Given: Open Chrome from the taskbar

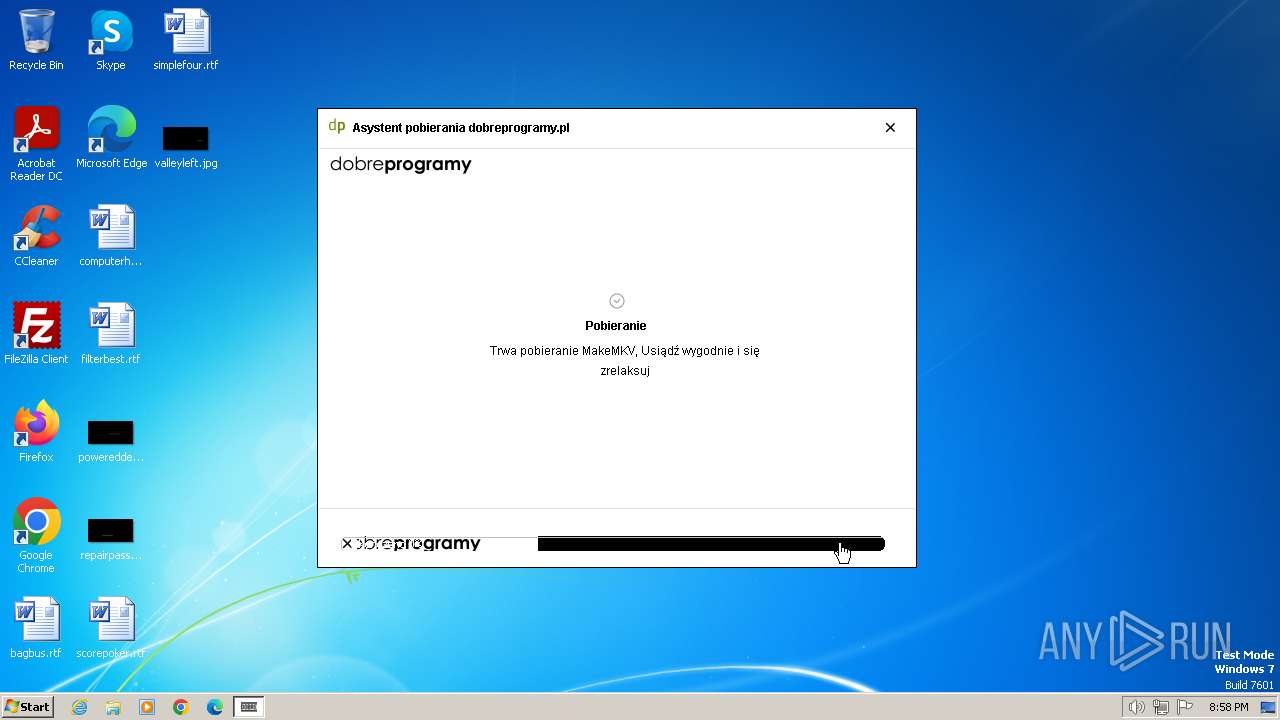Looking at the screenshot, I should click(x=181, y=707).
